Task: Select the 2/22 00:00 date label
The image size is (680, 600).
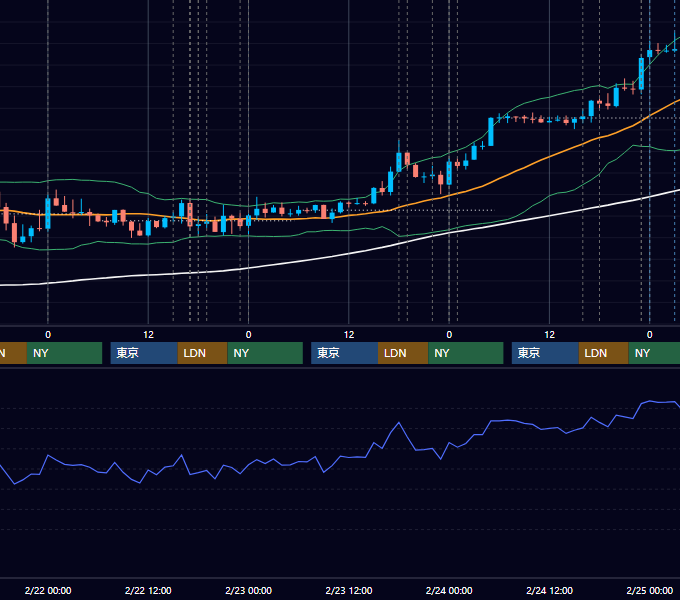Action: point(48,590)
